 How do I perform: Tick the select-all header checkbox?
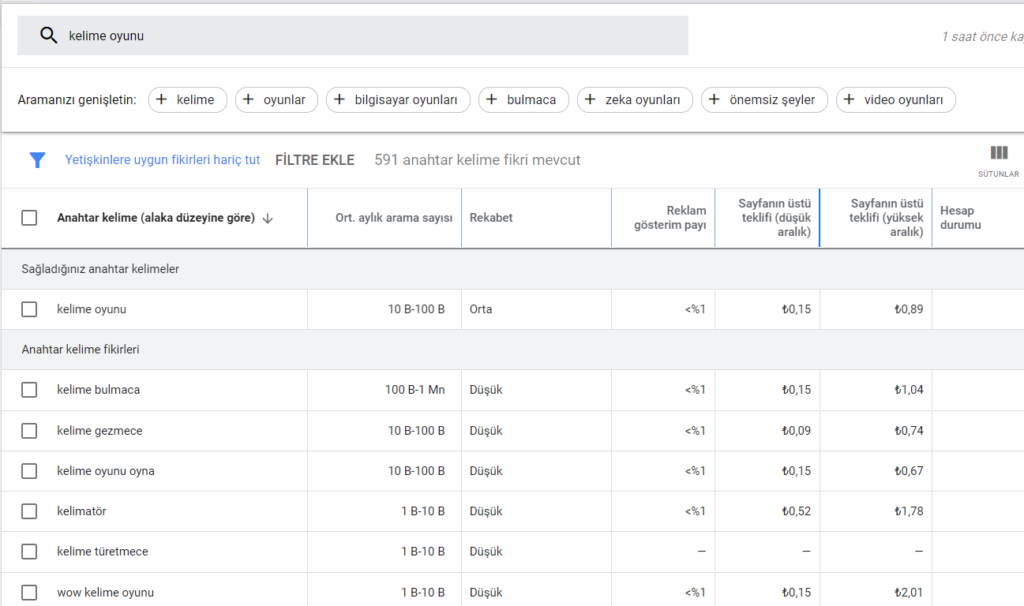click(x=29, y=218)
